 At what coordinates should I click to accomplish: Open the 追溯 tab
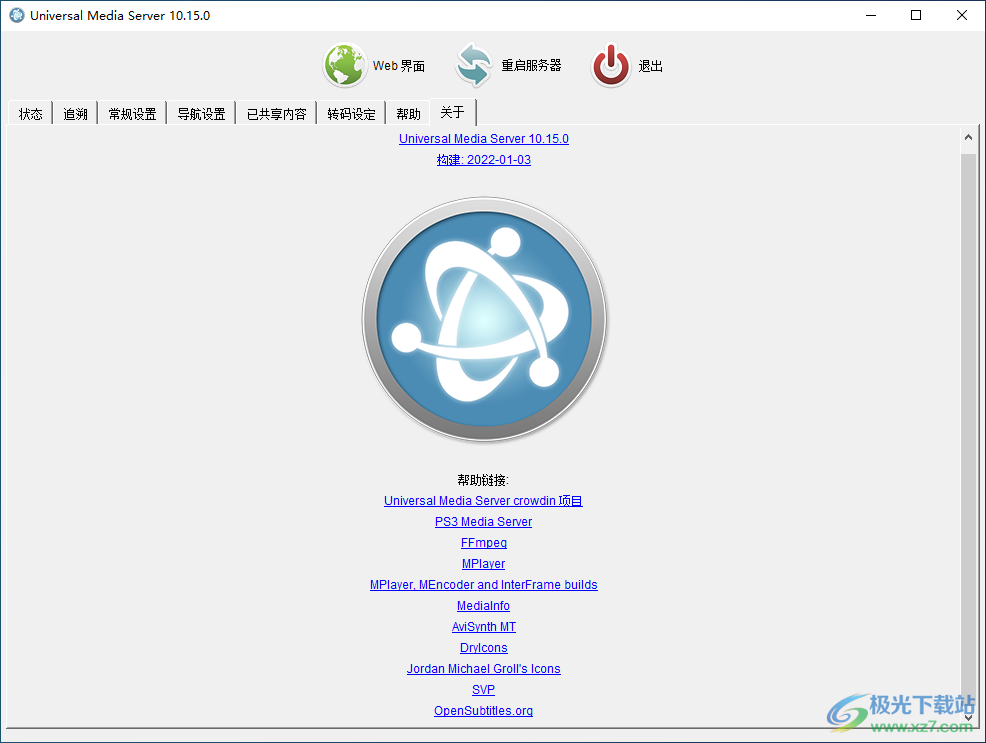coord(74,113)
